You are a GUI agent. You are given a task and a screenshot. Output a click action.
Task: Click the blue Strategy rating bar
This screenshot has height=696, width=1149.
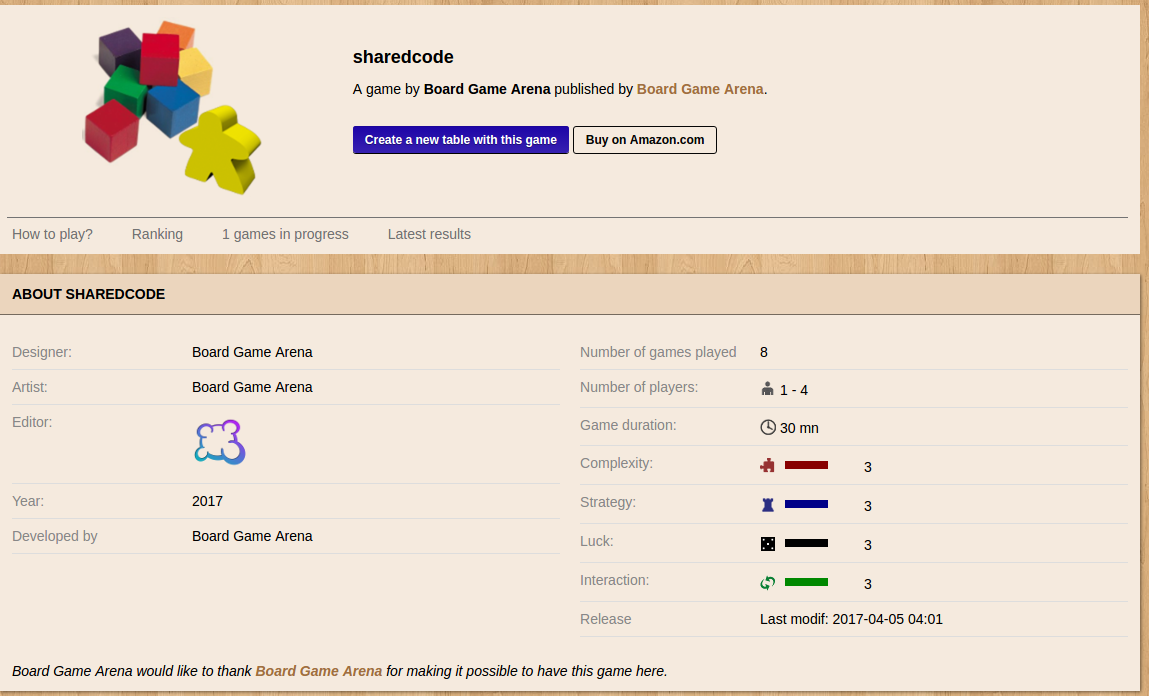point(805,503)
